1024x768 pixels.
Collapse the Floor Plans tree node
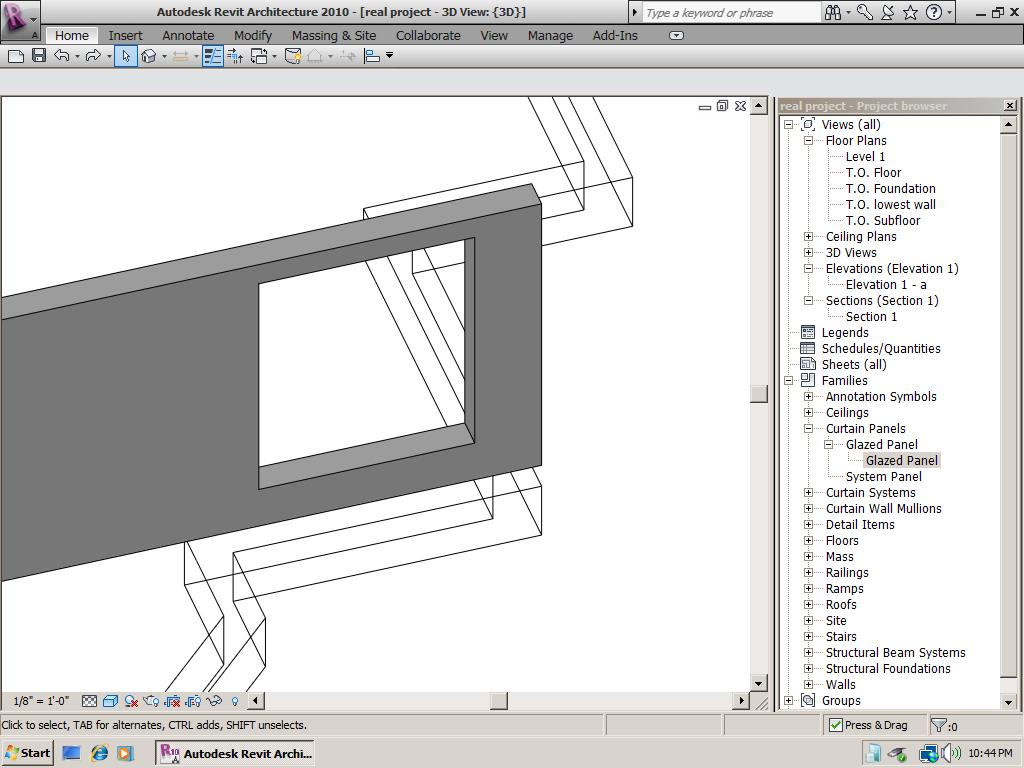tap(808, 141)
